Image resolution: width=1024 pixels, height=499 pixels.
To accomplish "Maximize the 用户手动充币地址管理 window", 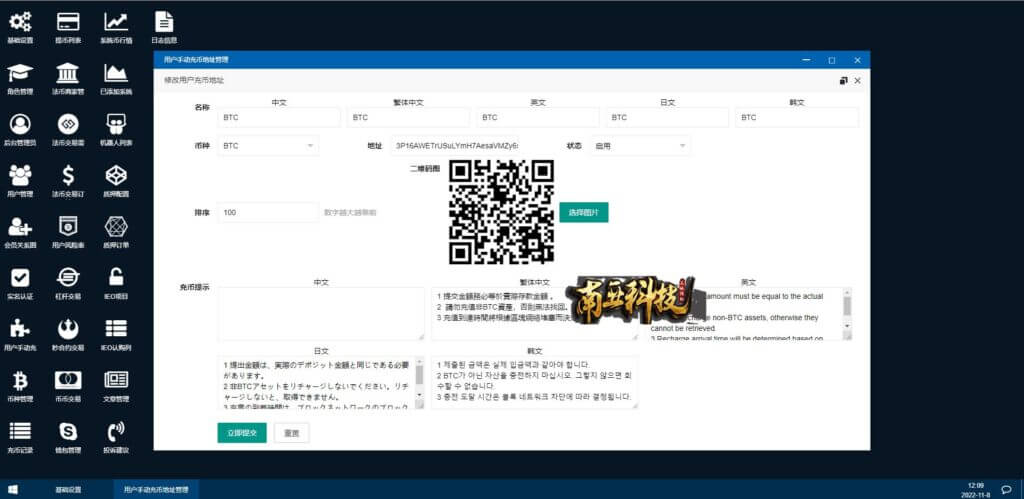I will 831,60.
